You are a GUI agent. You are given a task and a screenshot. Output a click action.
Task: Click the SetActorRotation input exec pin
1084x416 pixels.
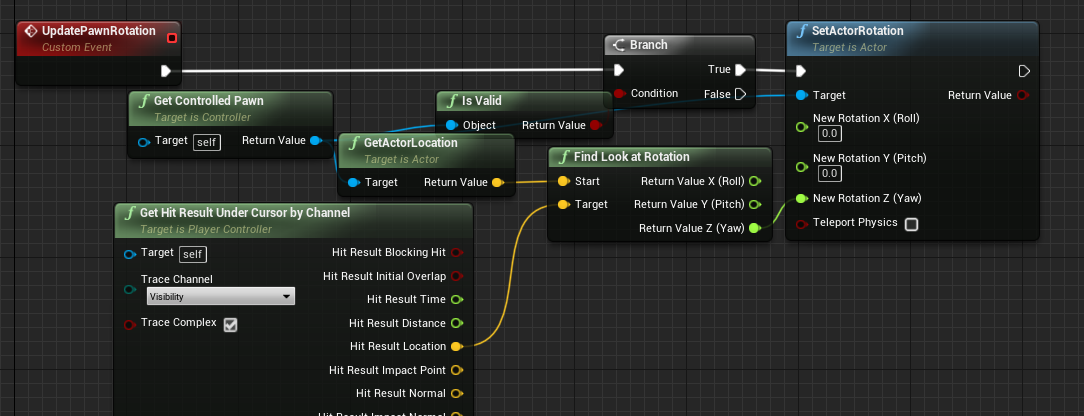[x=801, y=71]
